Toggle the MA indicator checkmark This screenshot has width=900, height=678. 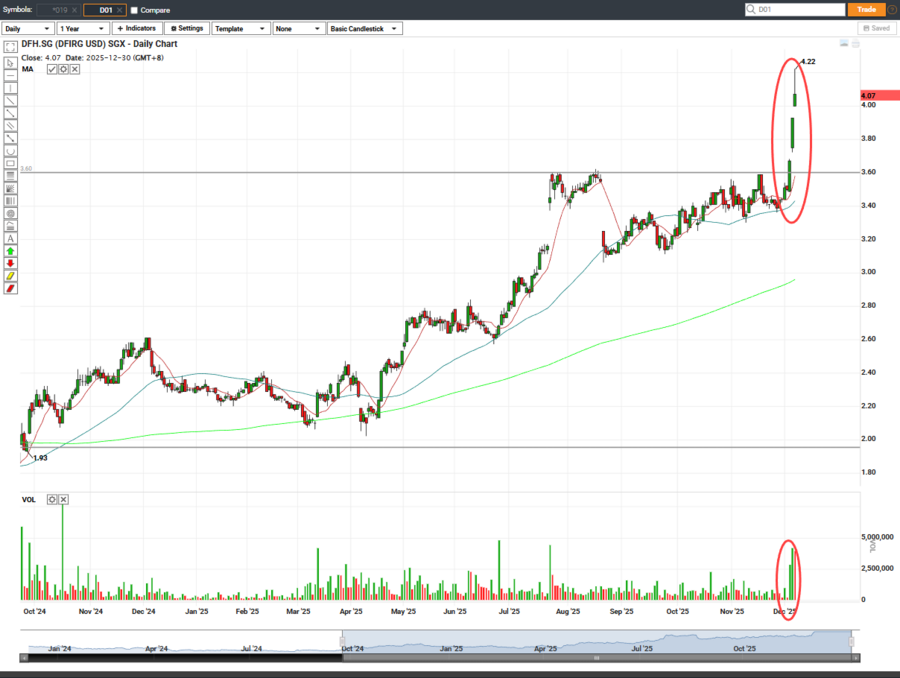[x=52, y=69]
